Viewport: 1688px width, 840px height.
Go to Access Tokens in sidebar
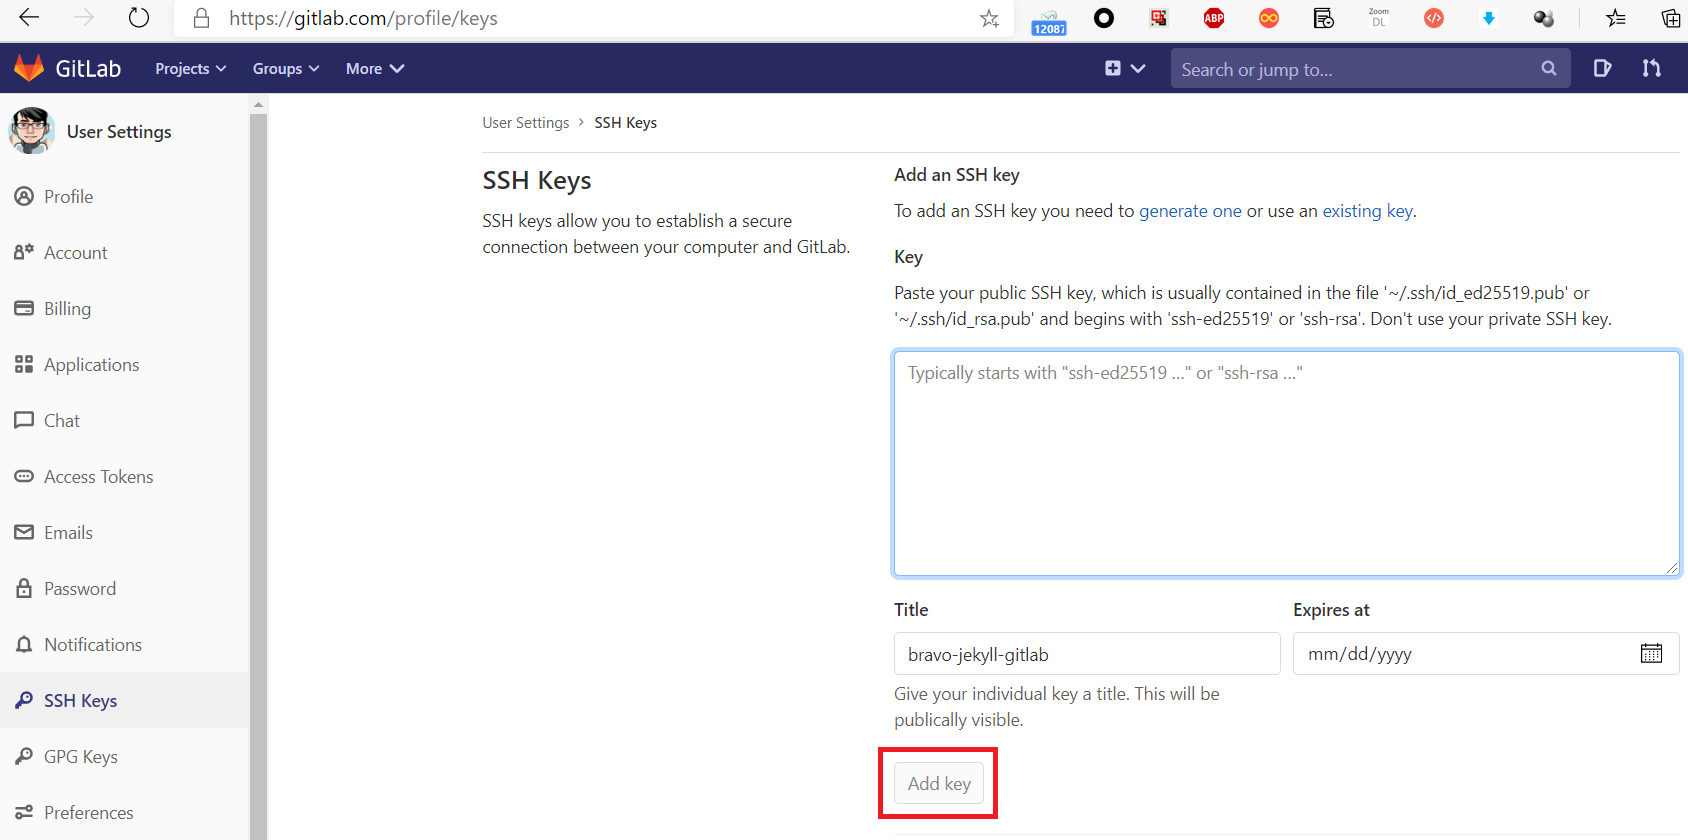[x=98, y=477]
